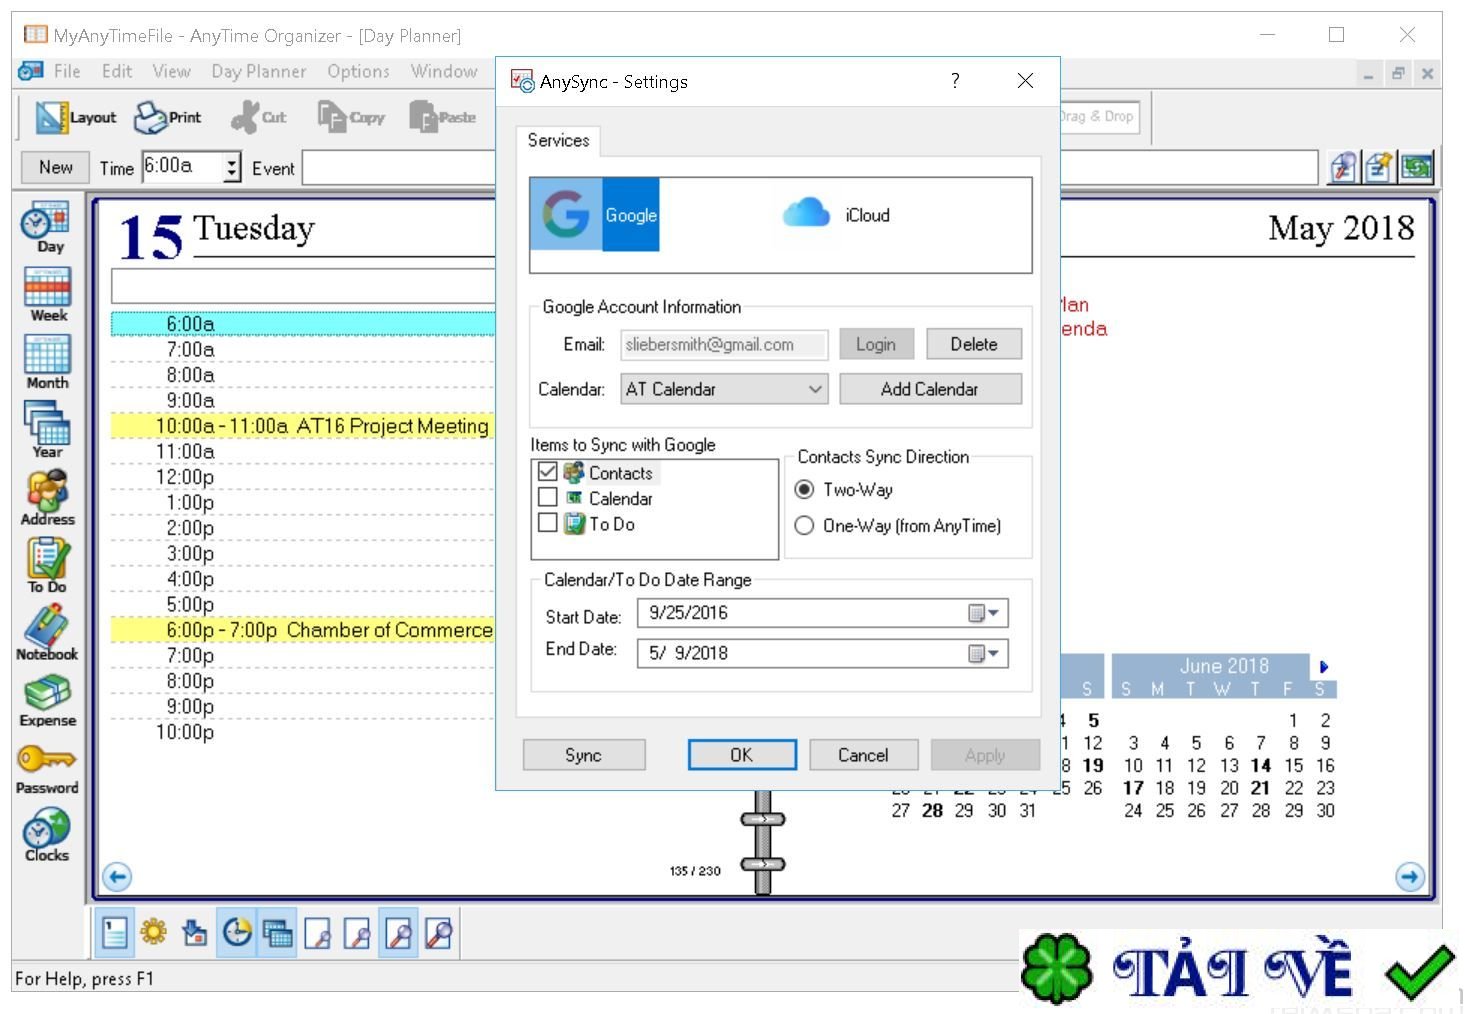Screen dimensions: 1465x1014
Task: Uncheck the Contacts sync checkbox
Action: [x=548, y=472]
